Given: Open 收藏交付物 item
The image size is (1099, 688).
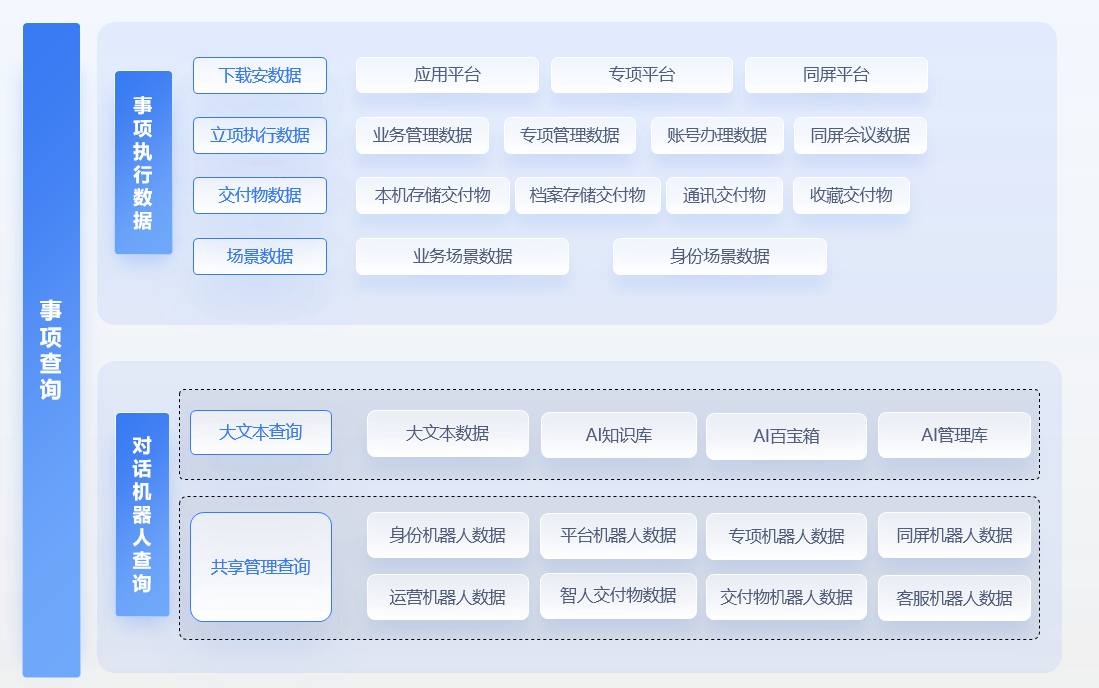Looking at the screenshot, I should pyautogui.click(x=851, y=195).
